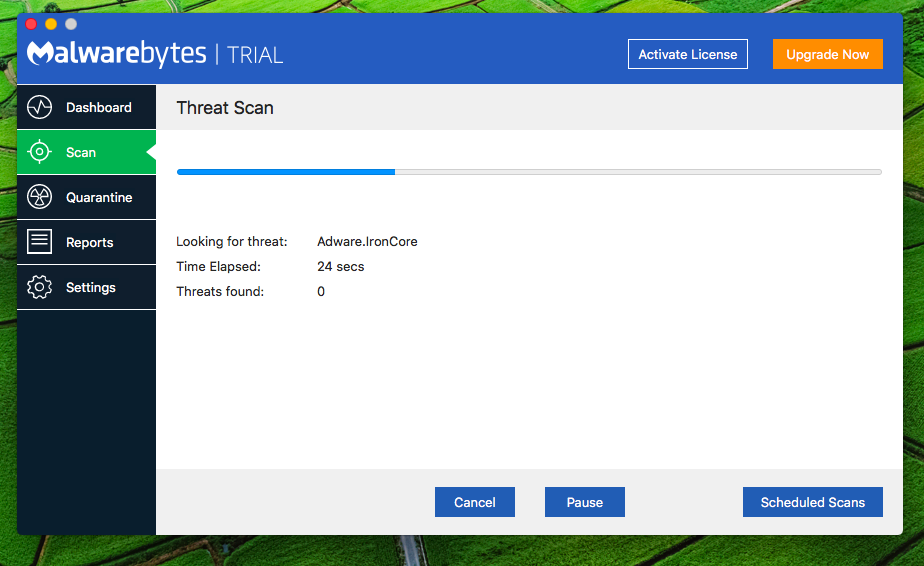Minimize the window with yellow button
Image resolution: width=924 pixels, height=566 pixels.
click(51, 24)
